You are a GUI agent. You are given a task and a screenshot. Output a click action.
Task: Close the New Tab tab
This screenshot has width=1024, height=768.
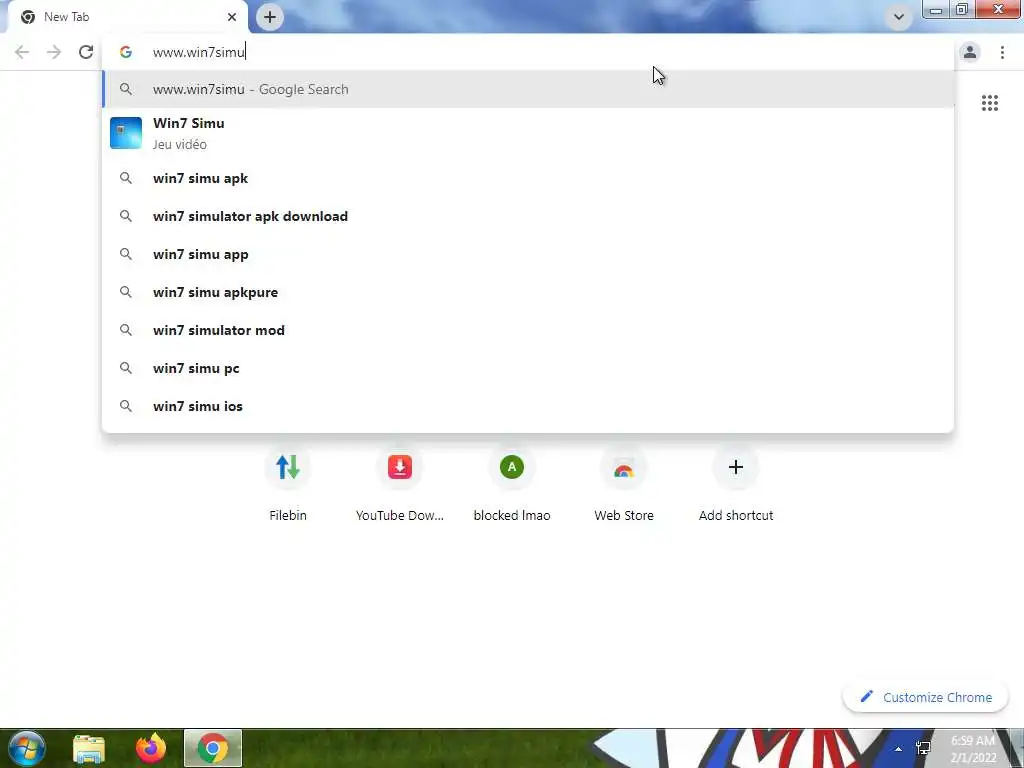click(232, 17)
